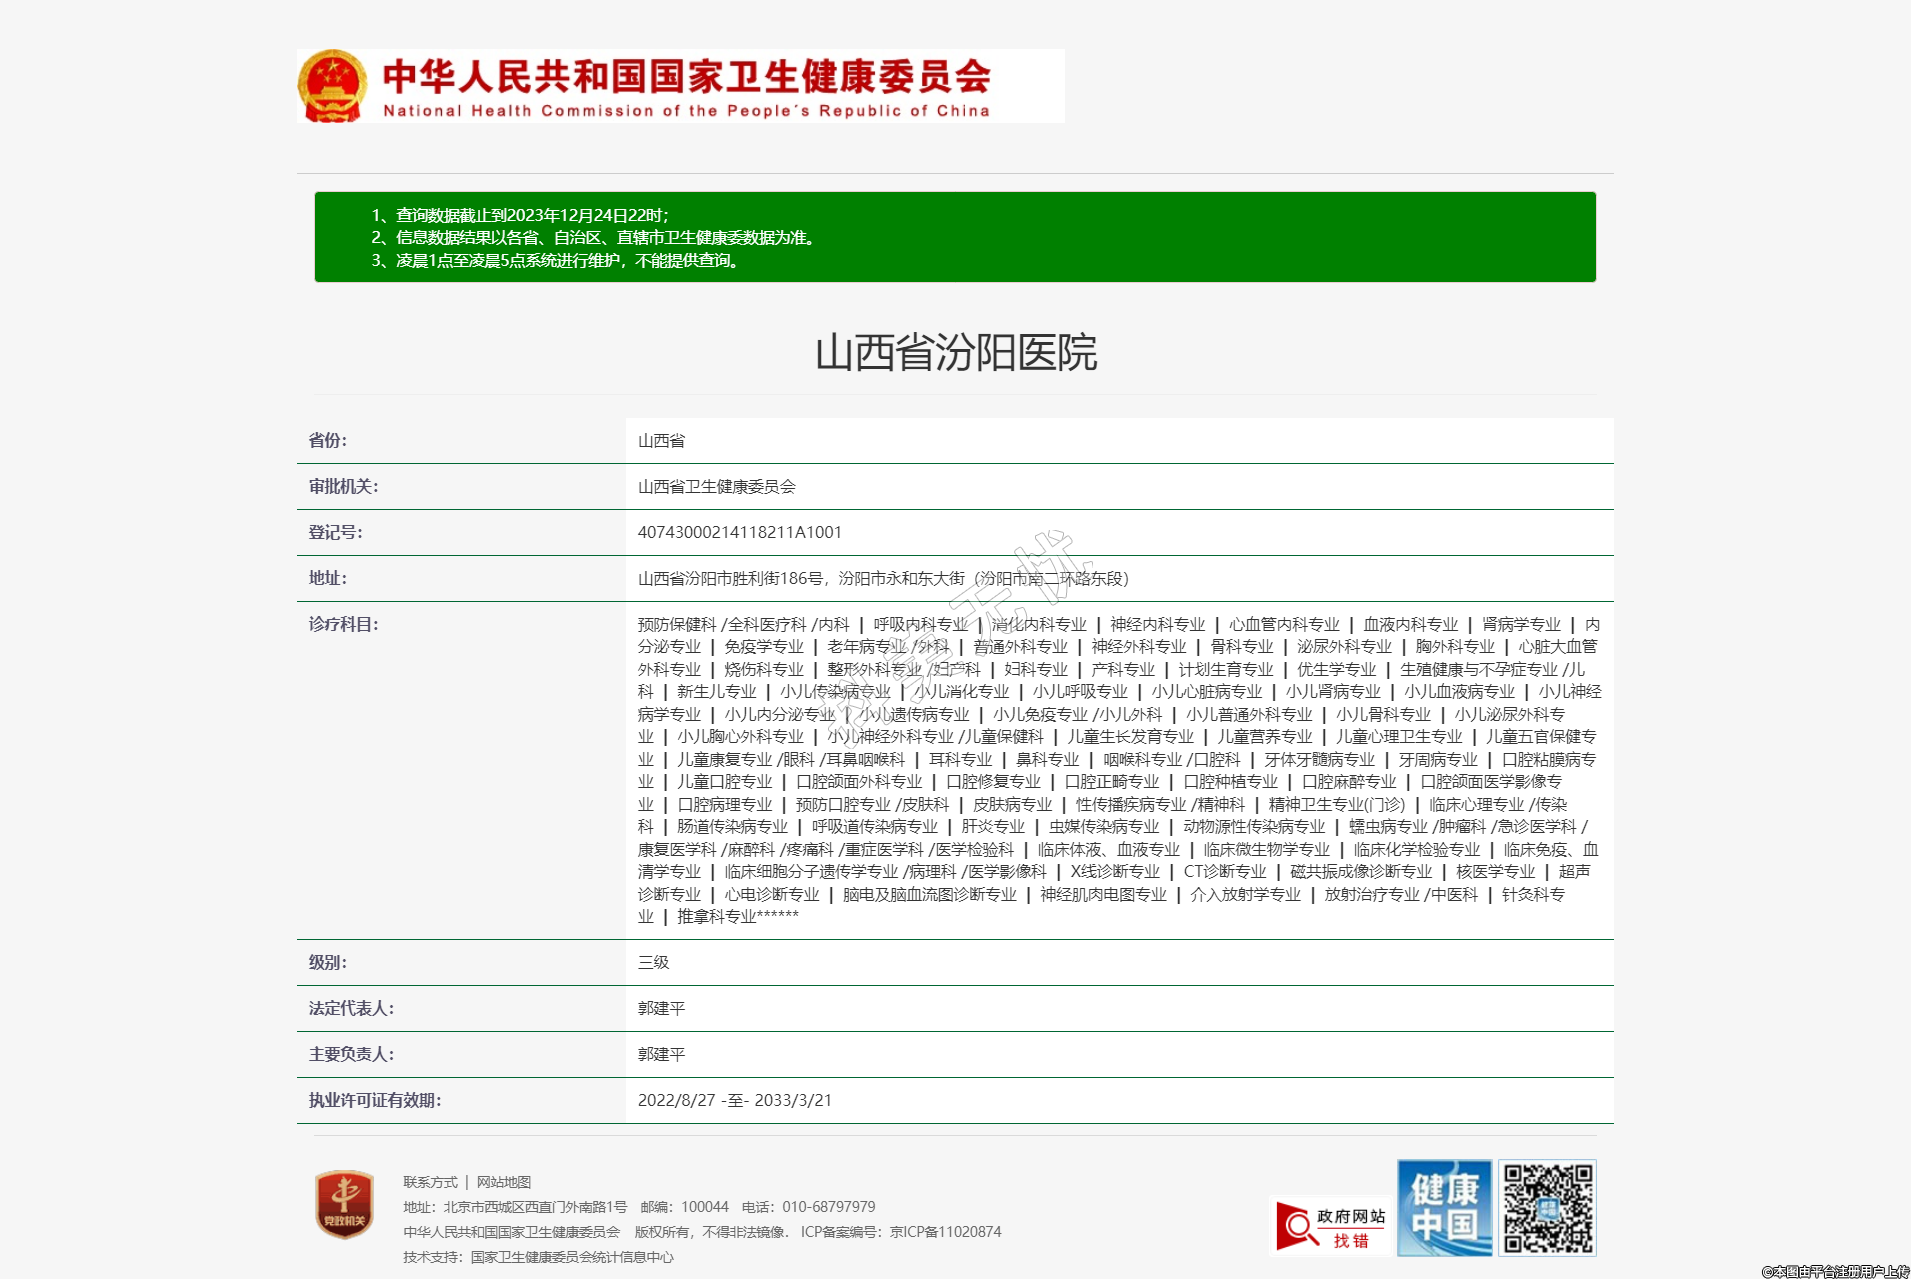Click the license validity dates 2022/8/27 to 2033/3/21

point(734,1100)
